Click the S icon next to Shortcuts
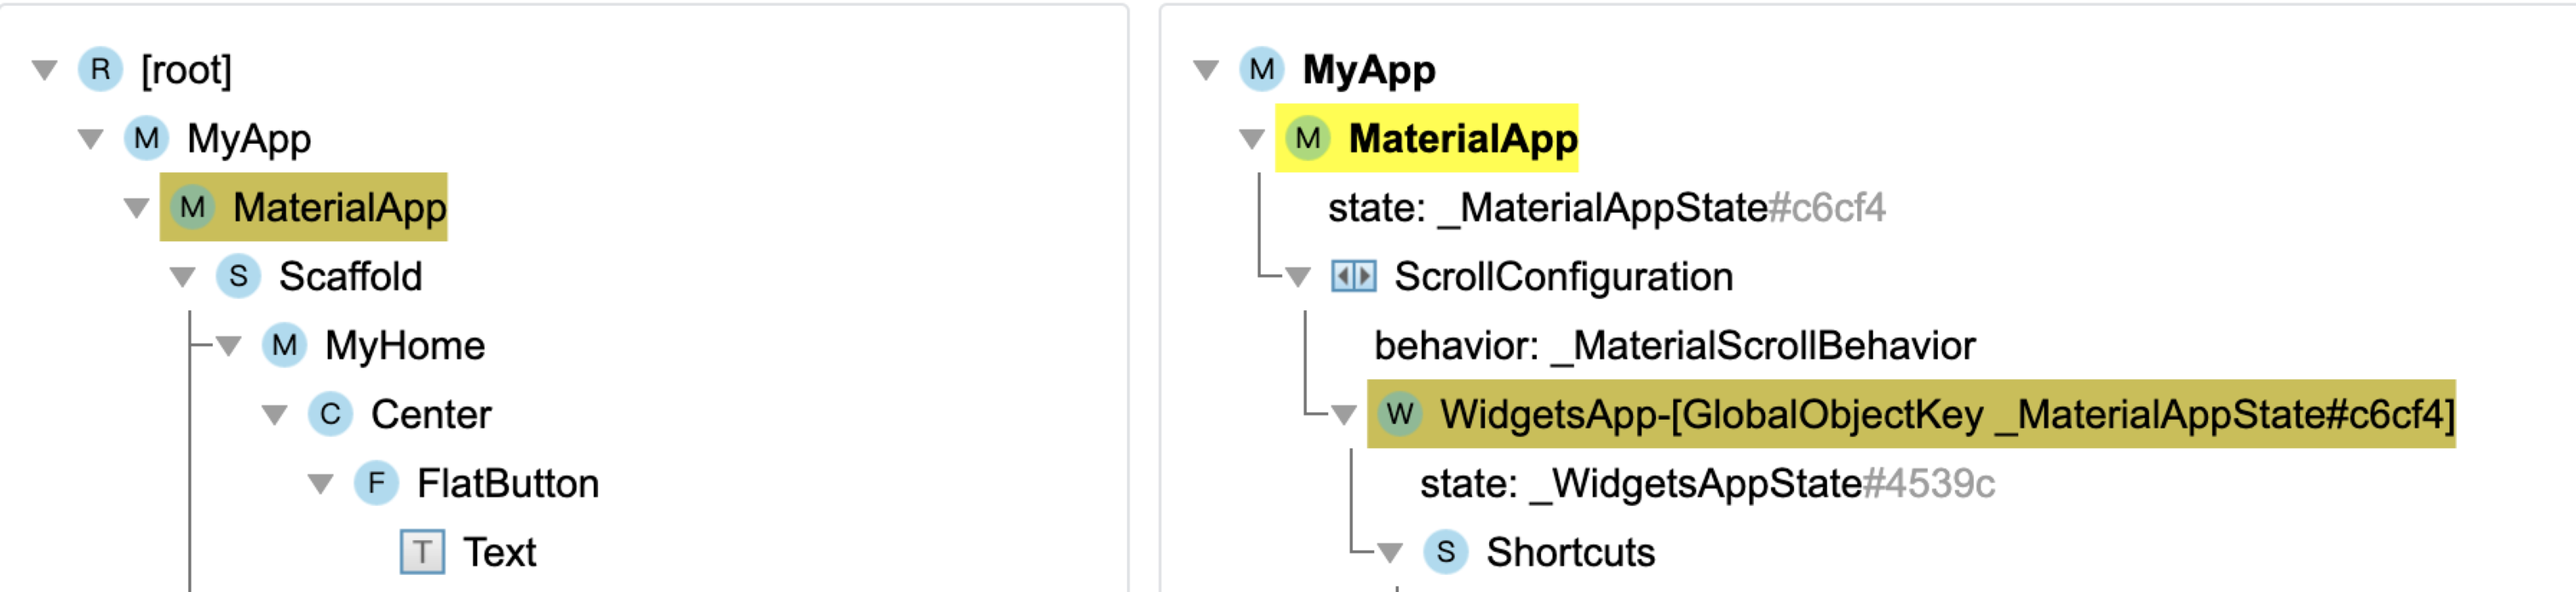The width and height of the screenshot is (2576, 592). point(1445,552)
